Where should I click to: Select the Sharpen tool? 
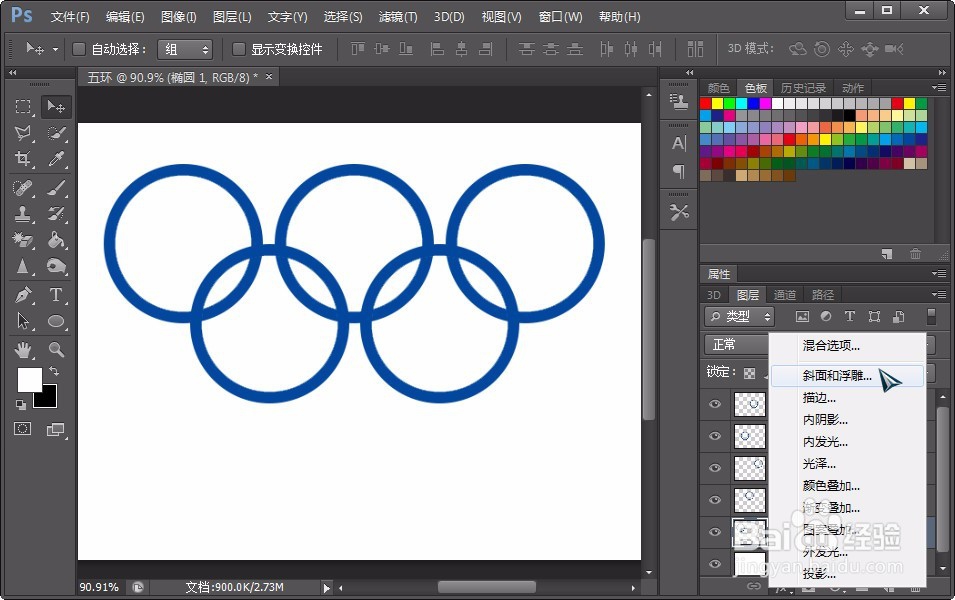[x=23, y=266]
